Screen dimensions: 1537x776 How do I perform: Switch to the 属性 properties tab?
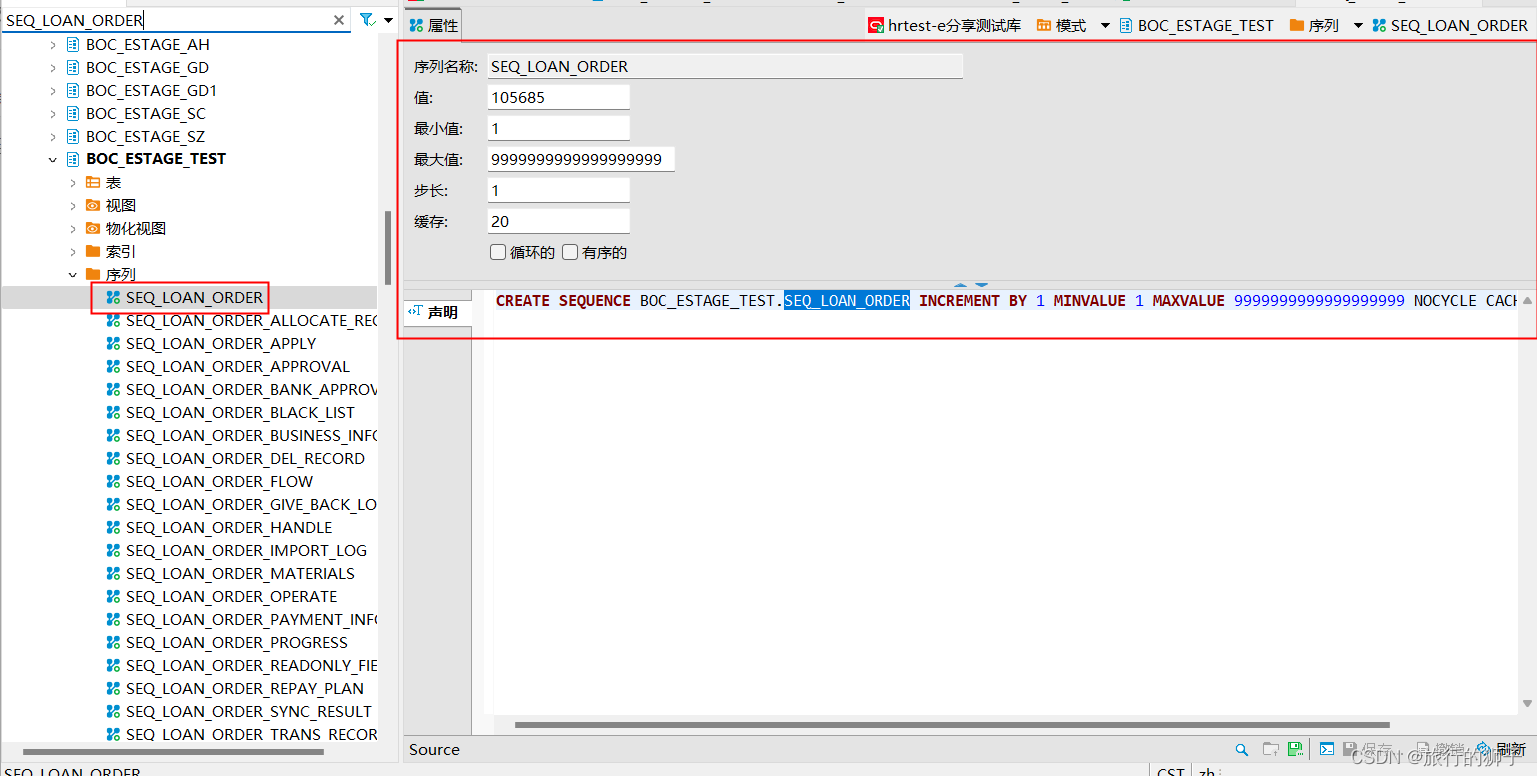click(x=433, y=25)
